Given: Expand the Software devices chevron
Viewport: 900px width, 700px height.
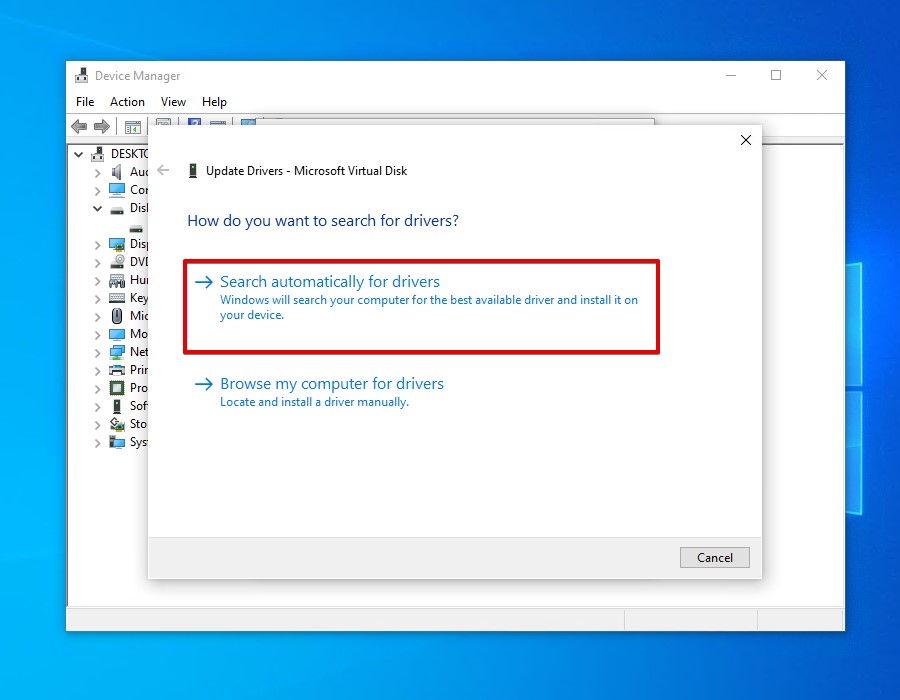Looking at the screenshot, I should pyautogui.click(x=98, y=407).
